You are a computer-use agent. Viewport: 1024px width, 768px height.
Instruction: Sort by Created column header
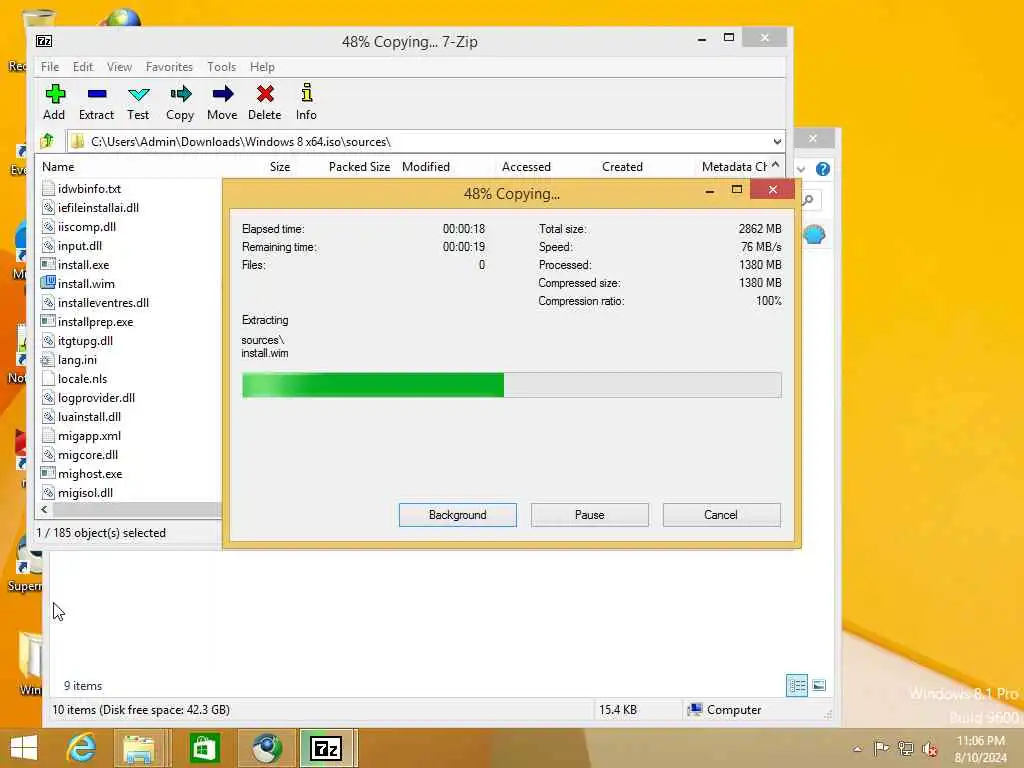tap(622, 167)
